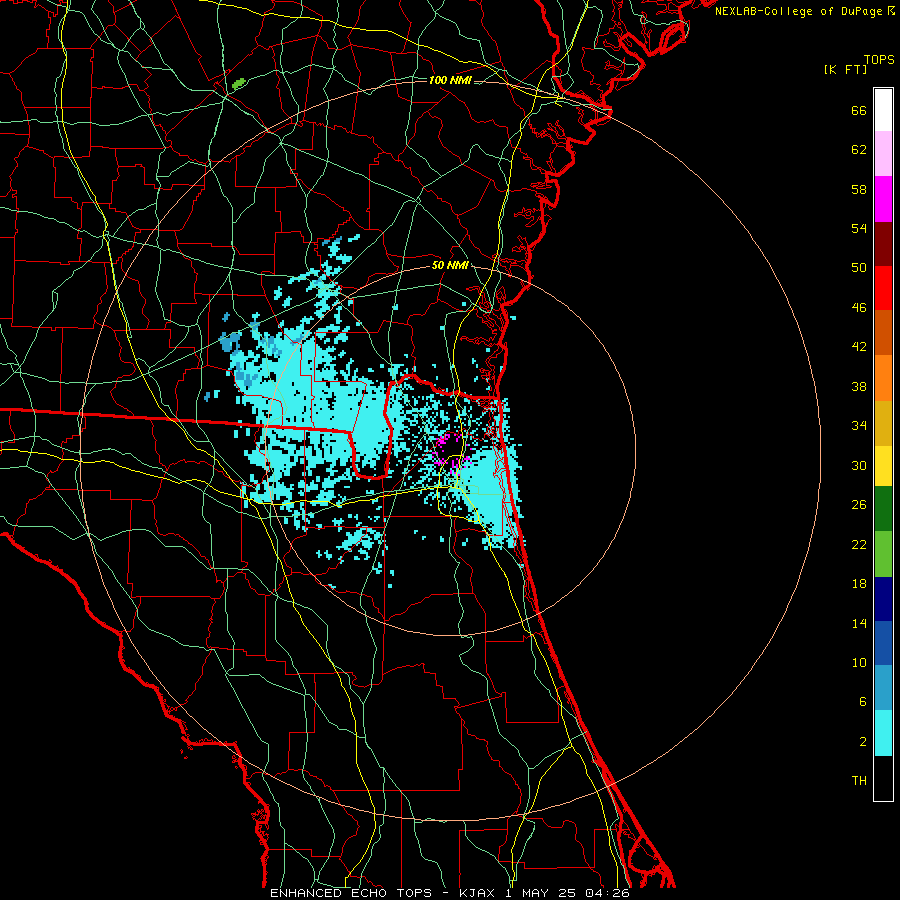Click the legend value 66
Viewport: 900px width, 900px height.
pyautogui.click(x=859, y=110)
